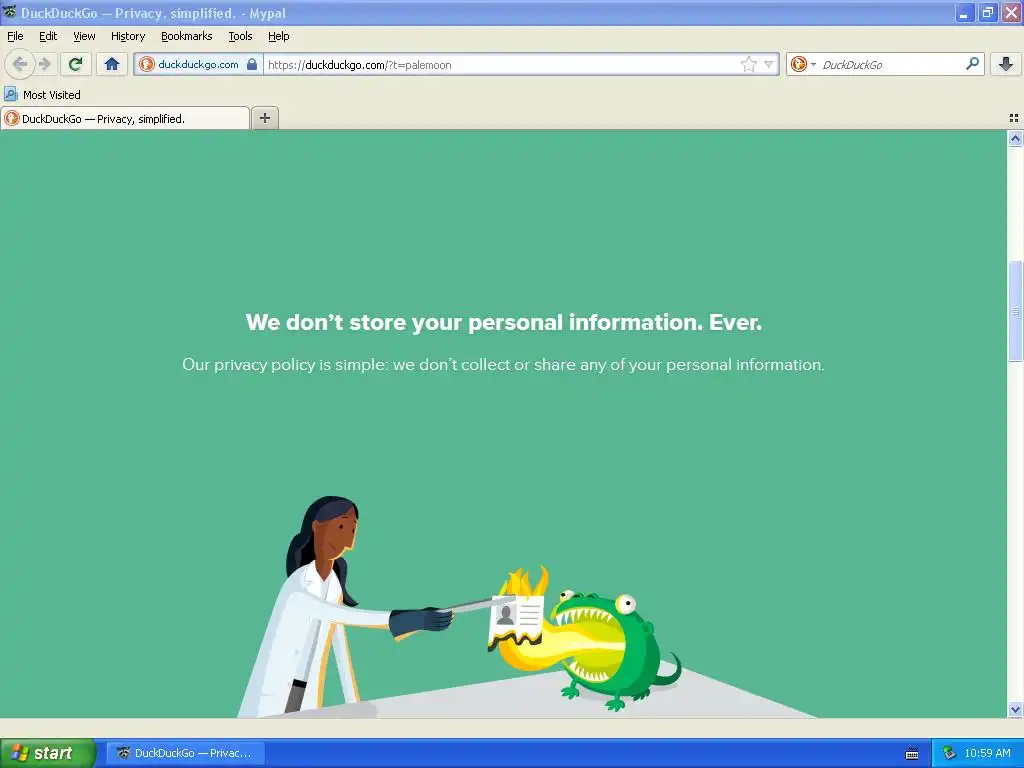Click the scrollbar down arrow
This screenshot has width=1024, height=768.
[1015, 709]
